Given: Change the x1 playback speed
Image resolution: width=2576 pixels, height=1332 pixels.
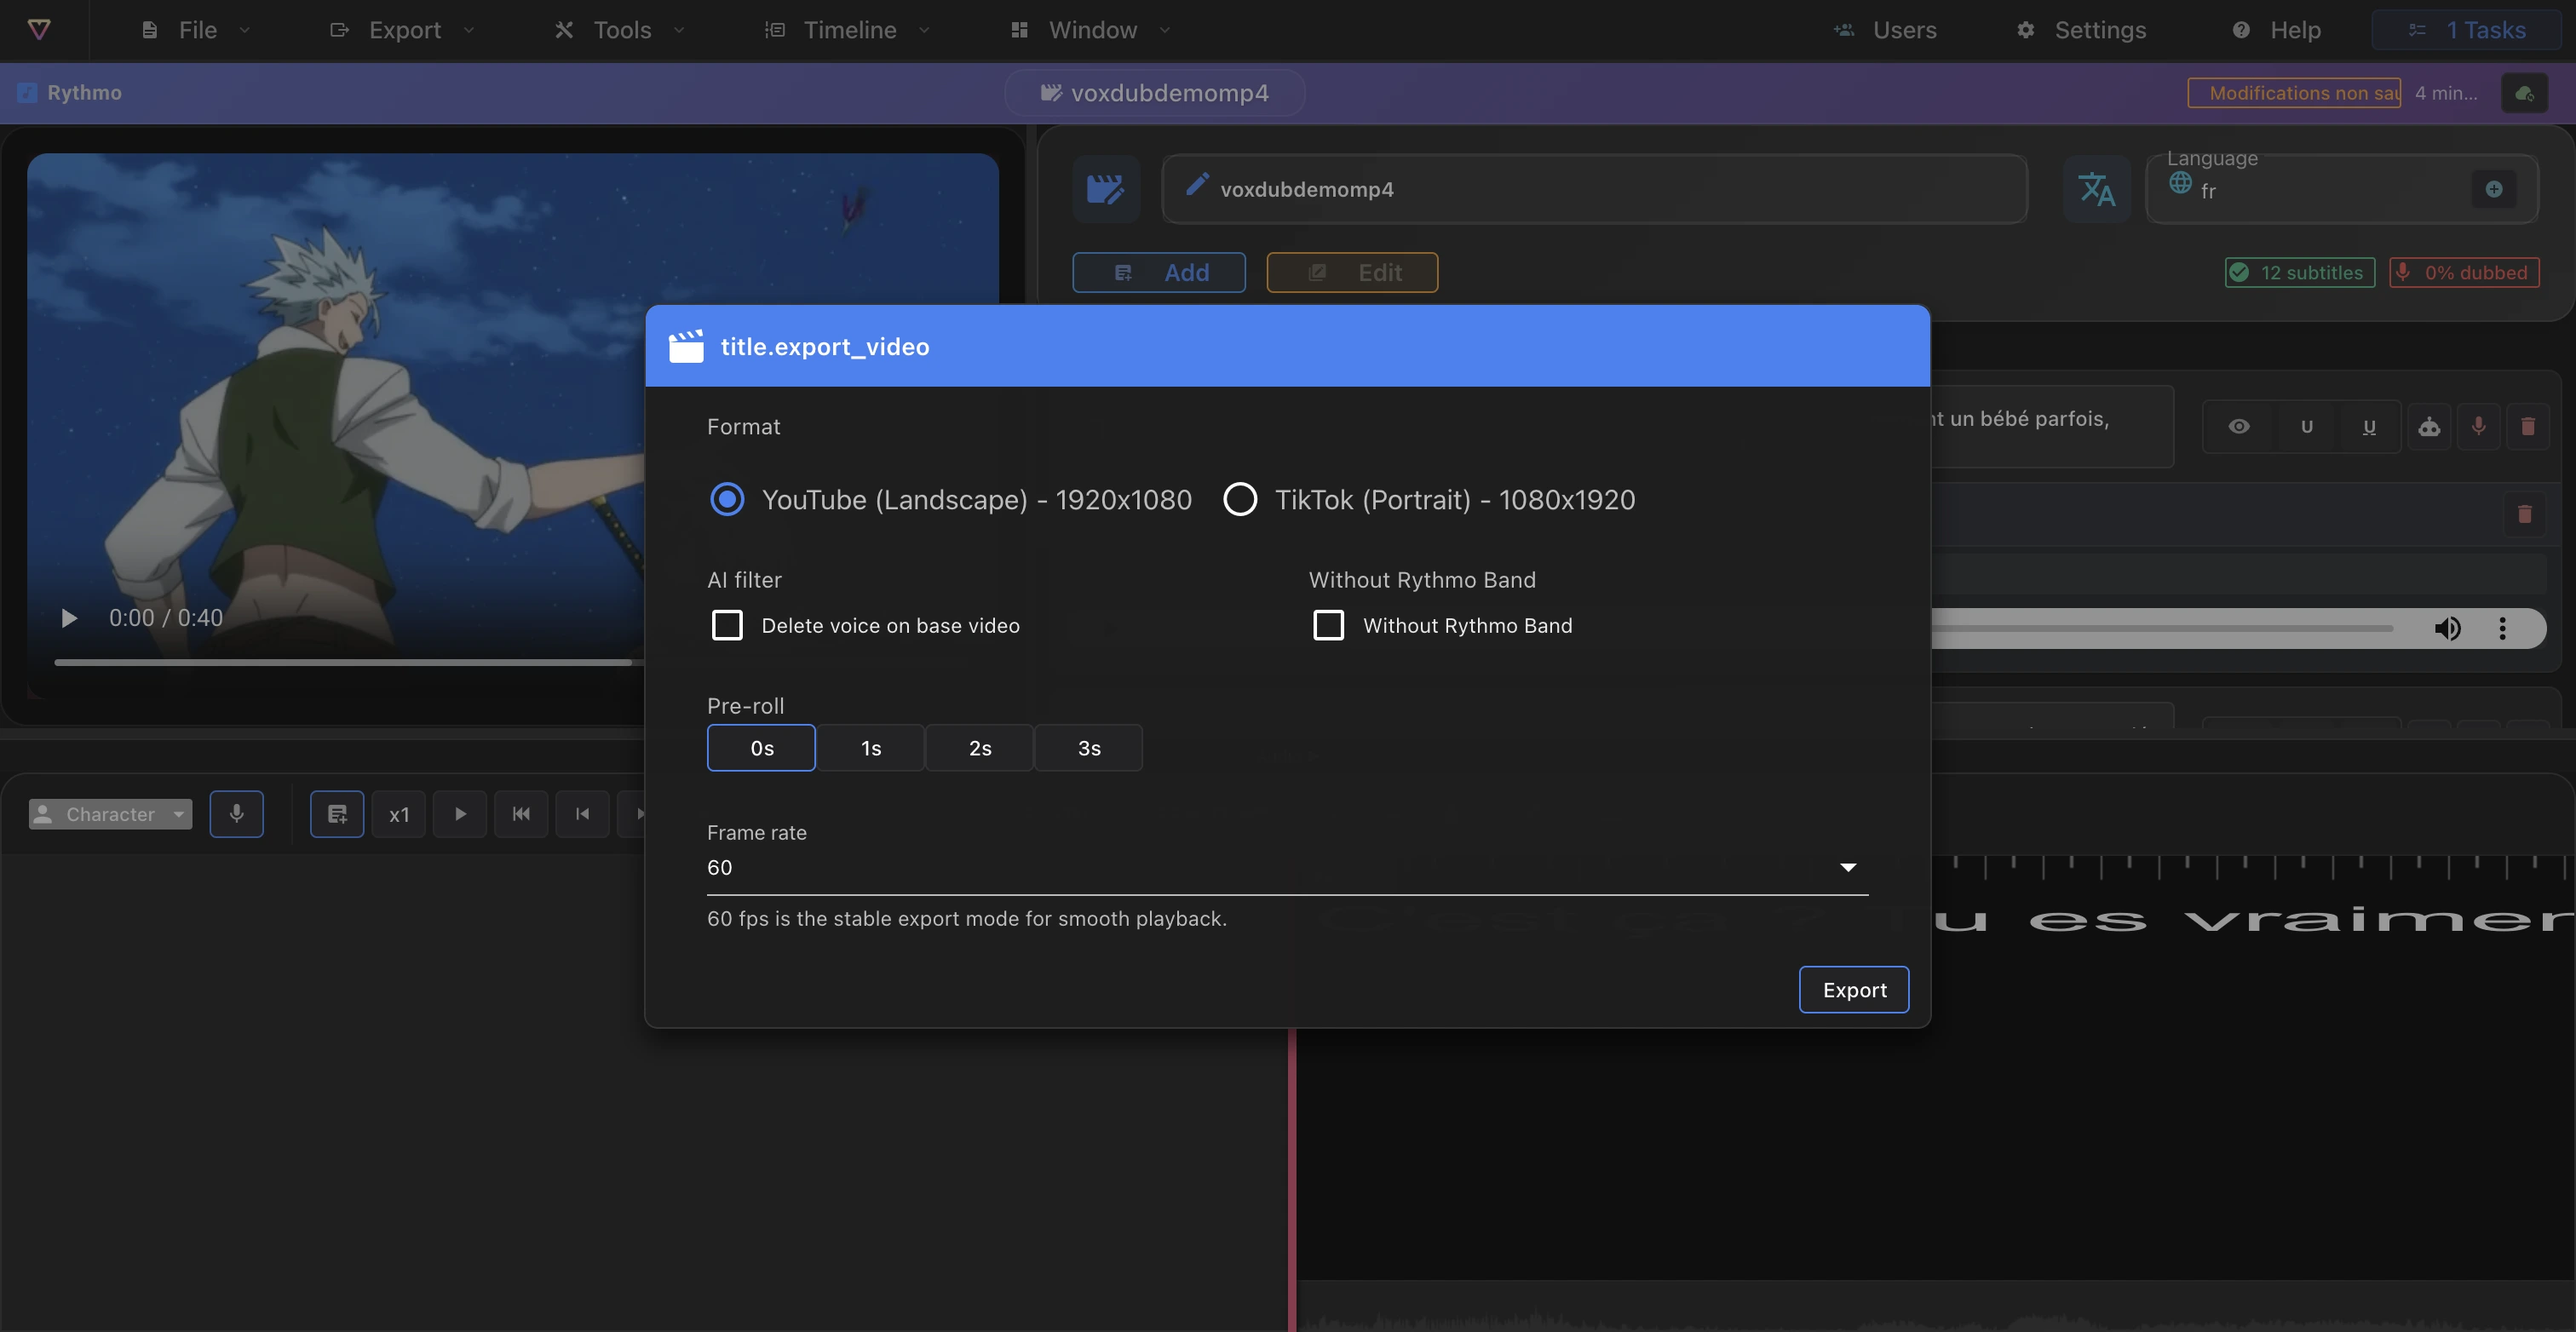Looking at the screenshot, I should 399,814.
